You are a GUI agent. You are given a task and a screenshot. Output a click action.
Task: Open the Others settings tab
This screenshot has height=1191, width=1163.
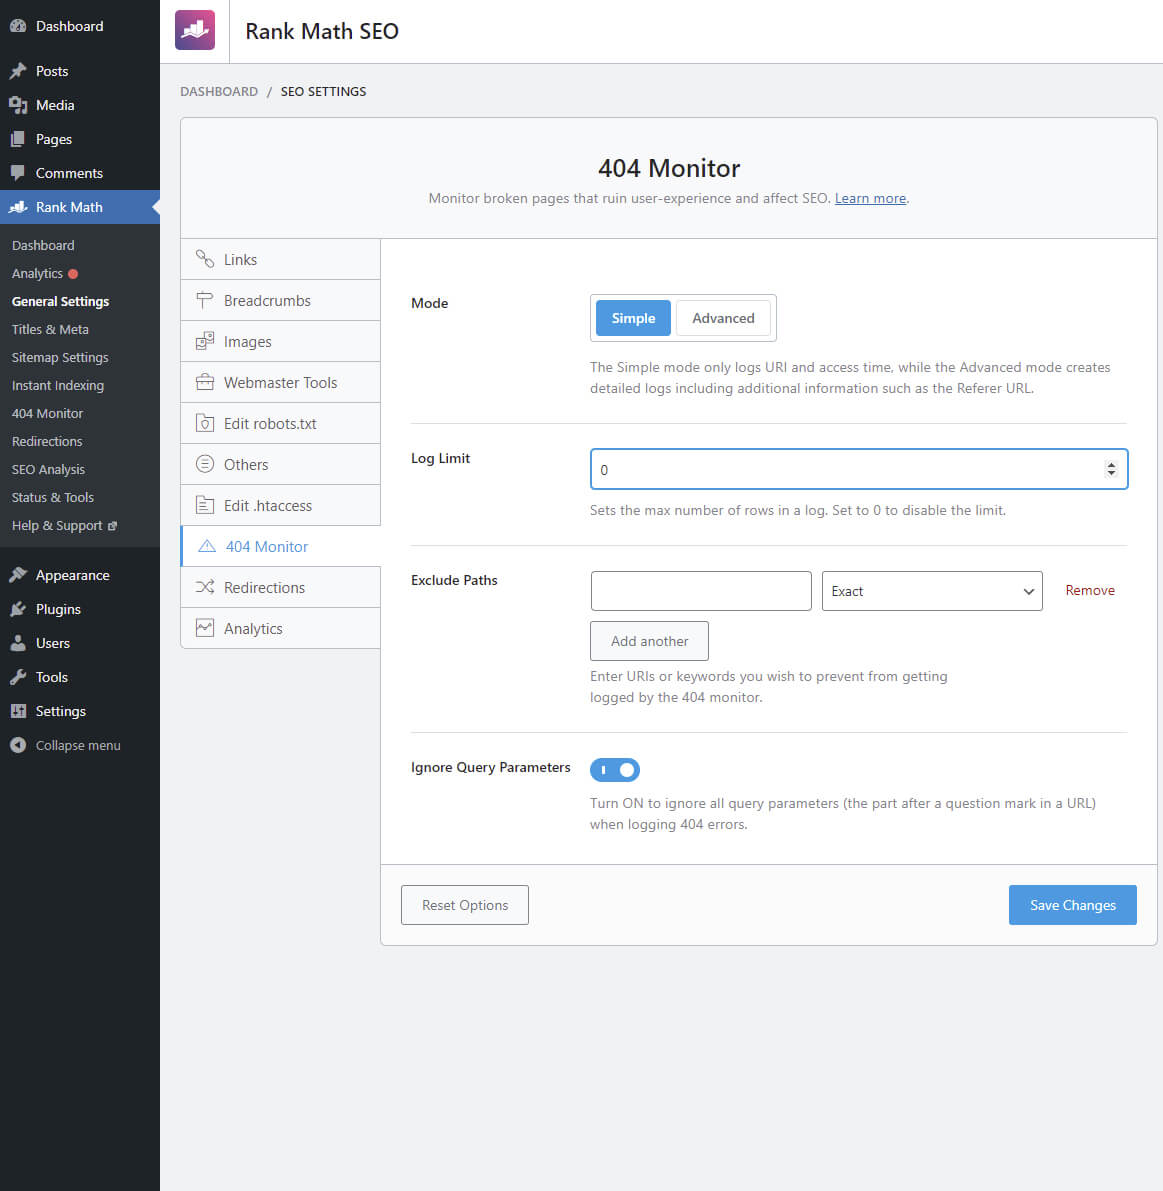tap(280, 464)
